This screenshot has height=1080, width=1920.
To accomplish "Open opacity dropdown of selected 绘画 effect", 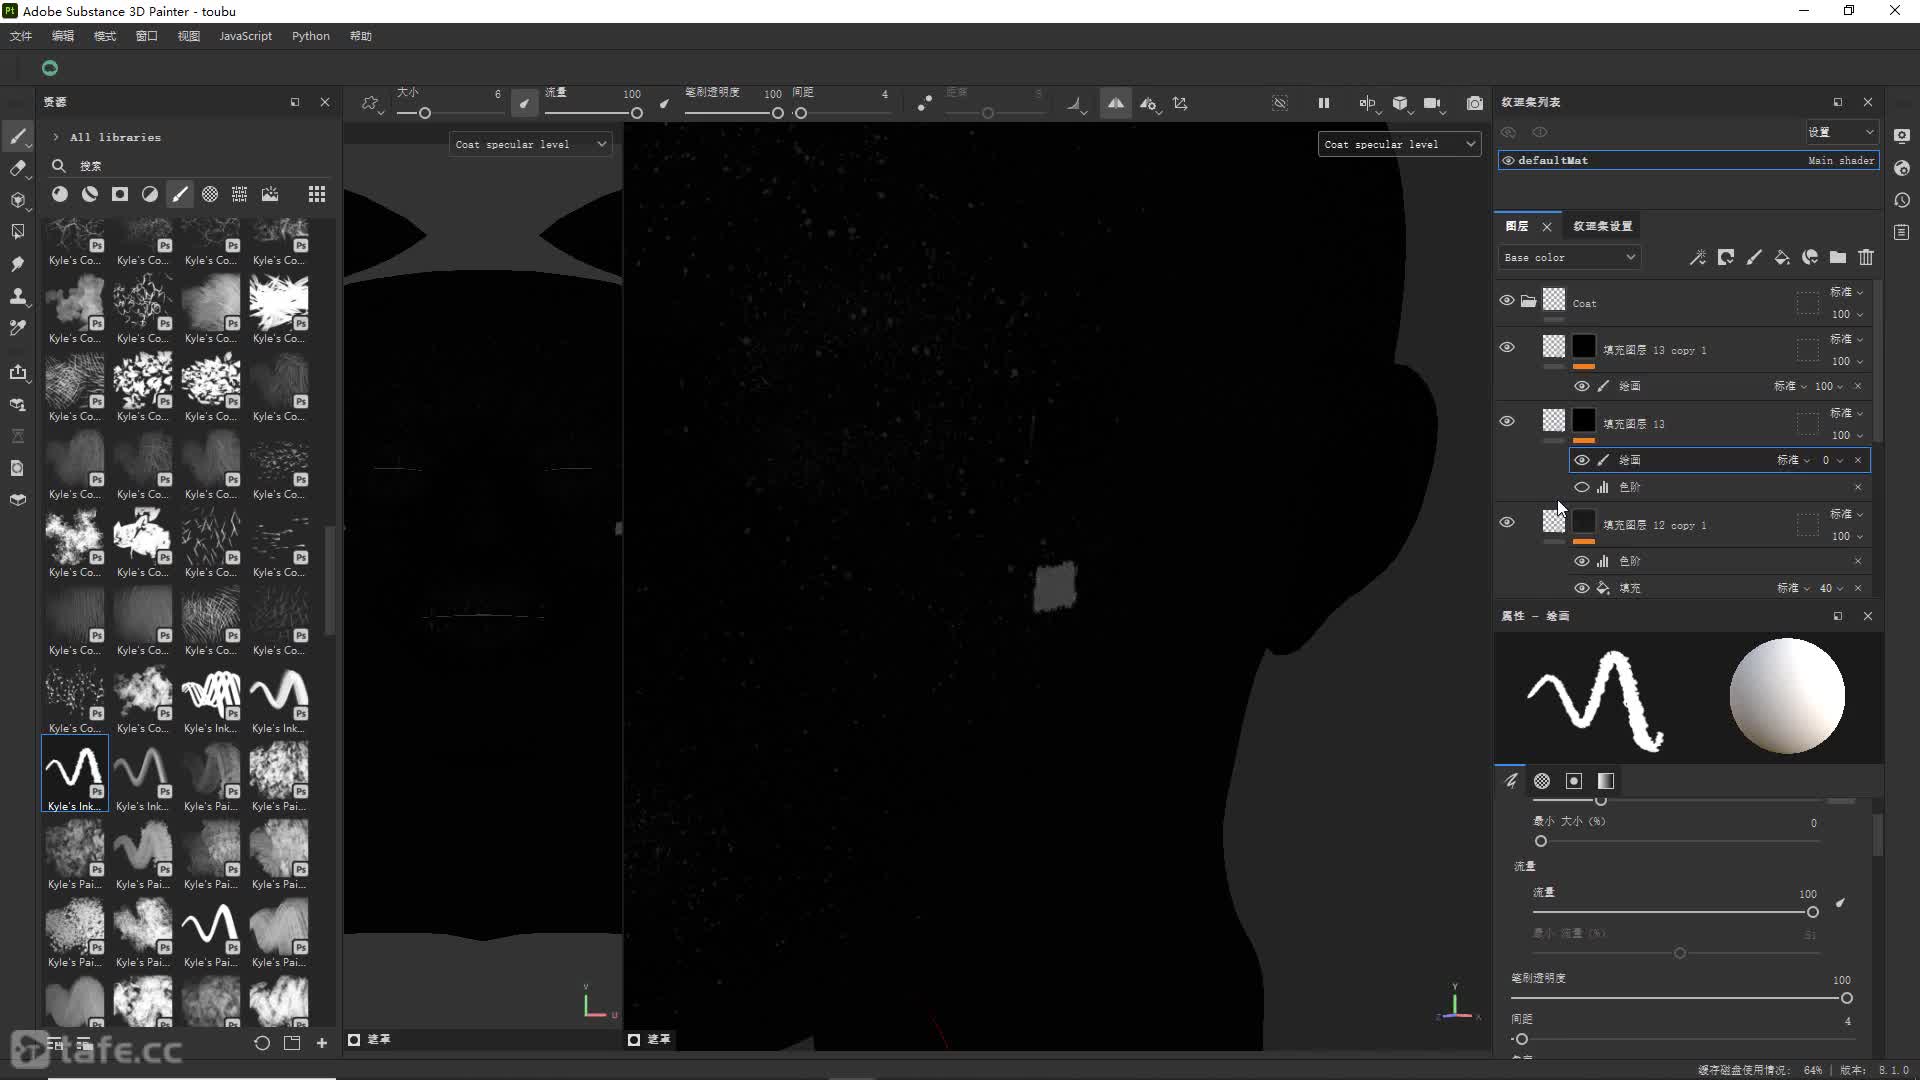I will (1833, 460).
